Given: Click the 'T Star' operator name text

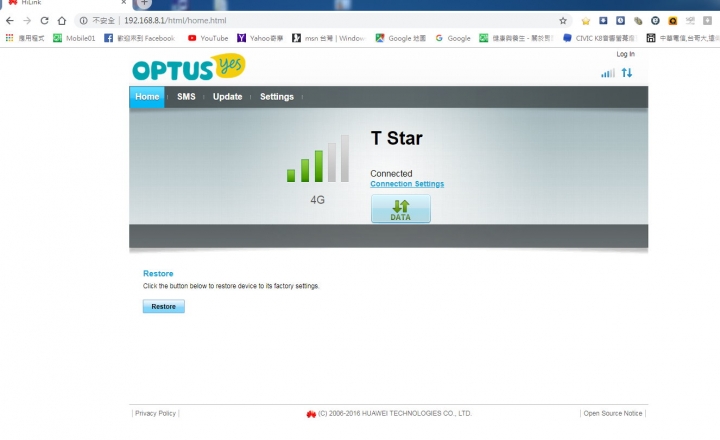Looking at the screenshot, I should 396,138.
